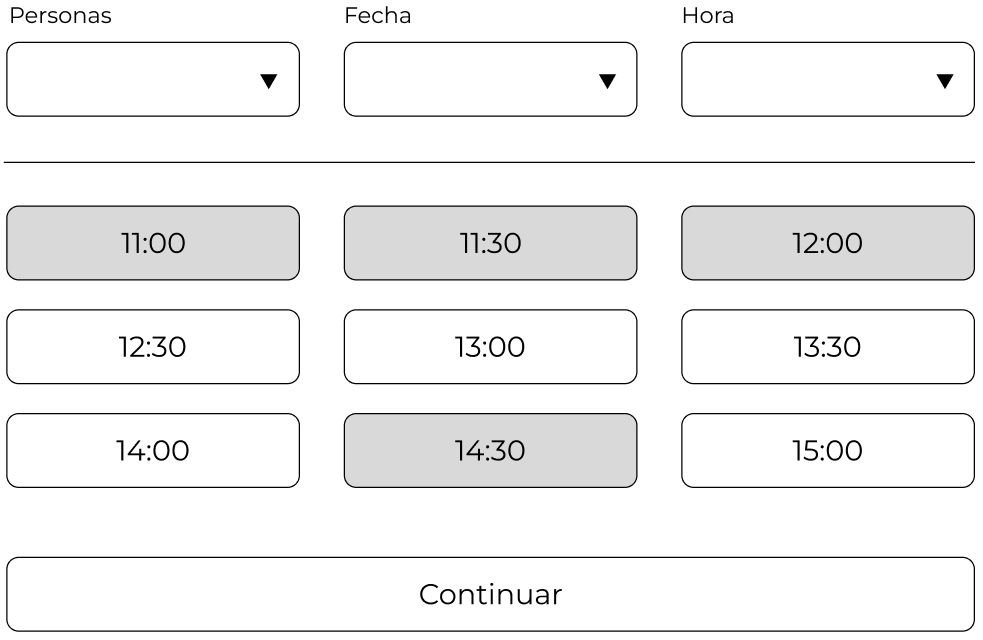Select the 14:00 time slot
This screenshot has height=640, width=983.
pyautogui.click(x=153, y=451)
